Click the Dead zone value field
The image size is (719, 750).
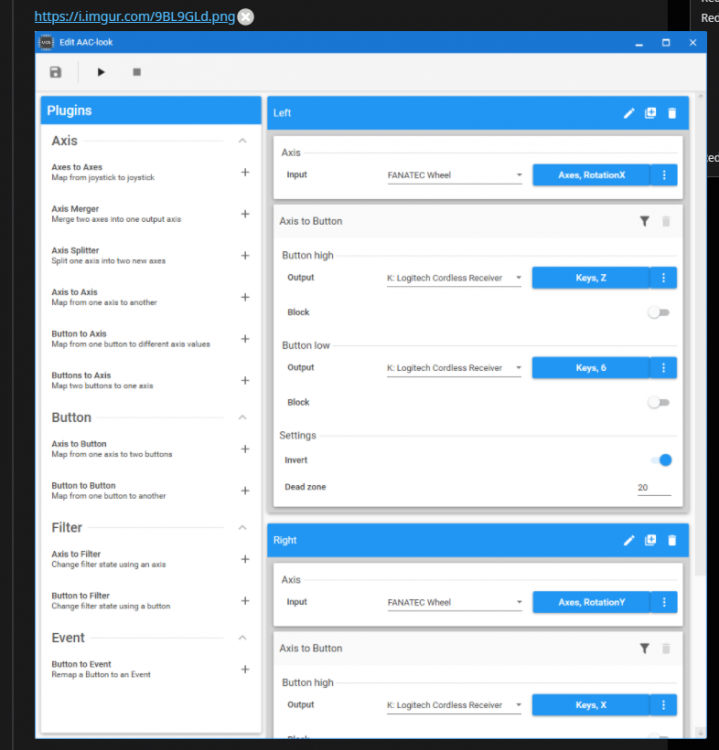(654, 488)
